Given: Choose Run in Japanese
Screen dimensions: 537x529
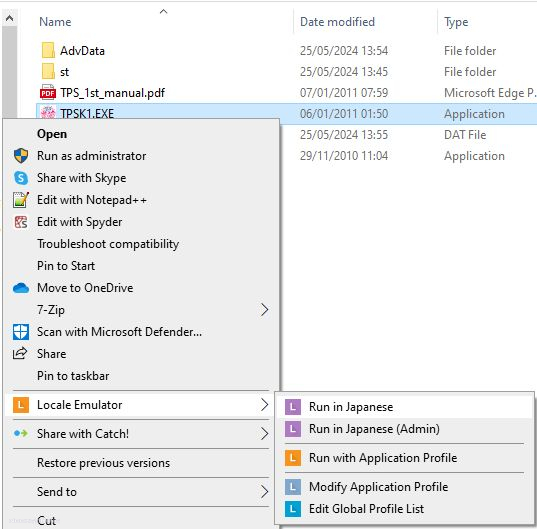Looking at the screenshot, I should tap(405, 407).
